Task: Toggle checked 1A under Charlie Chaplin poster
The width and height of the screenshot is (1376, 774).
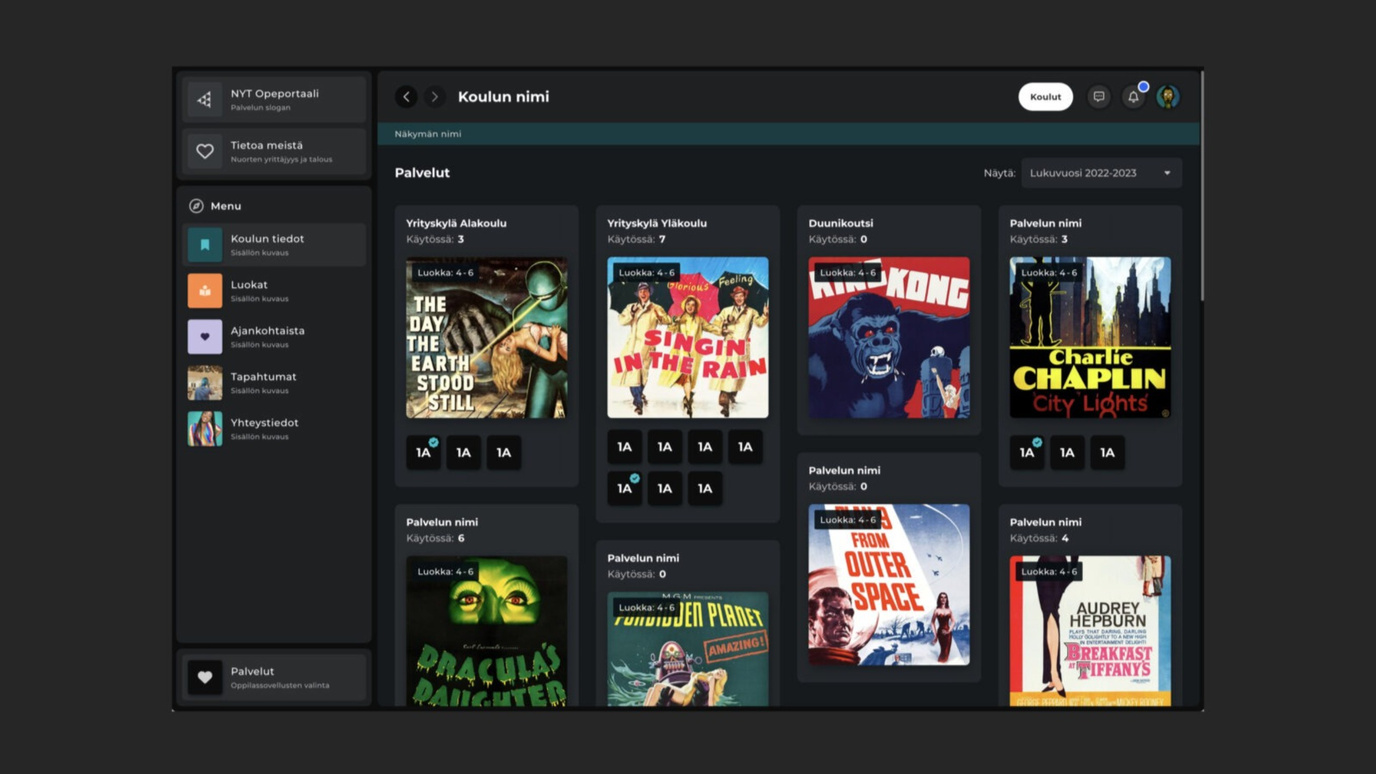Action: pos(1027,453)
